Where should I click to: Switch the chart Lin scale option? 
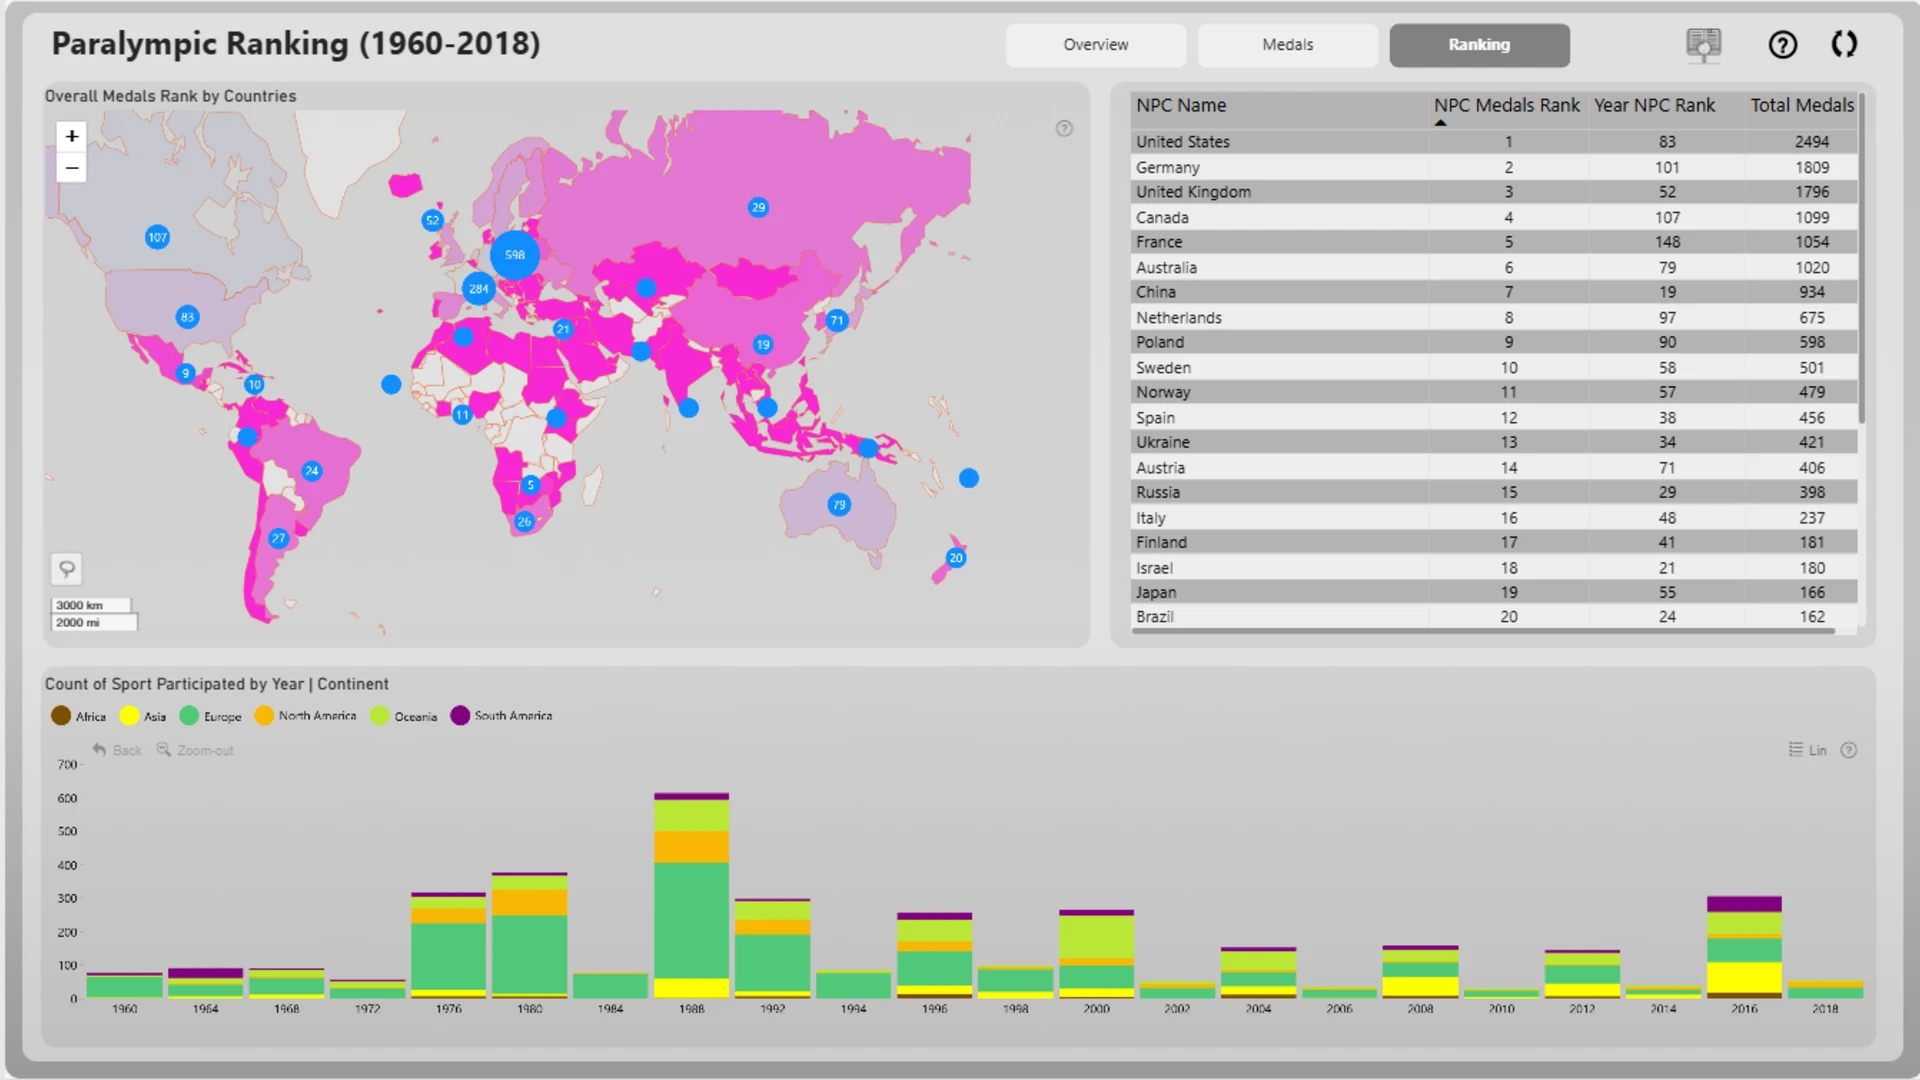click(1808, 750)
